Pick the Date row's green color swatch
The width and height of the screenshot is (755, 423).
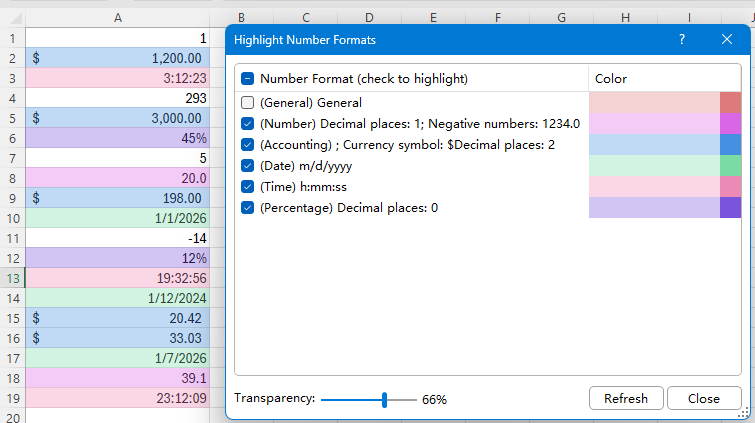(730, 166)
